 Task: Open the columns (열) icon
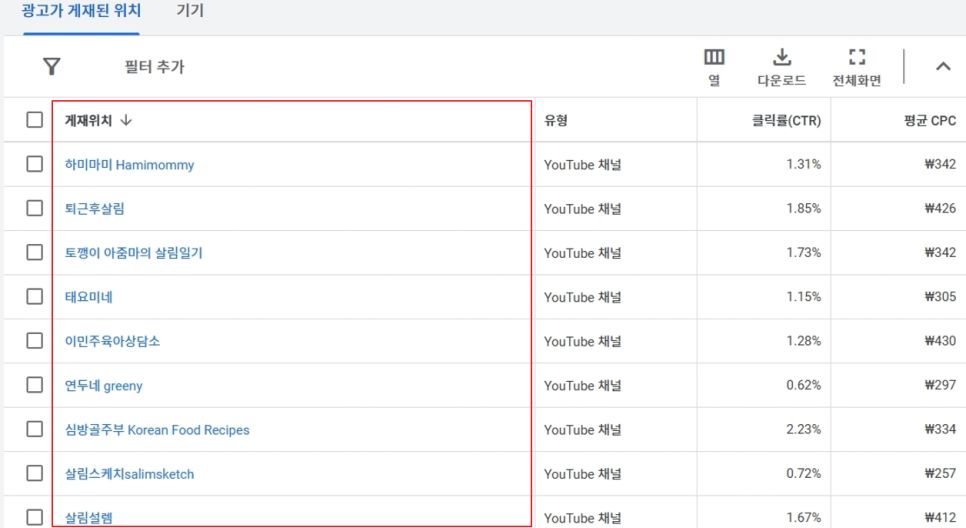714,57
